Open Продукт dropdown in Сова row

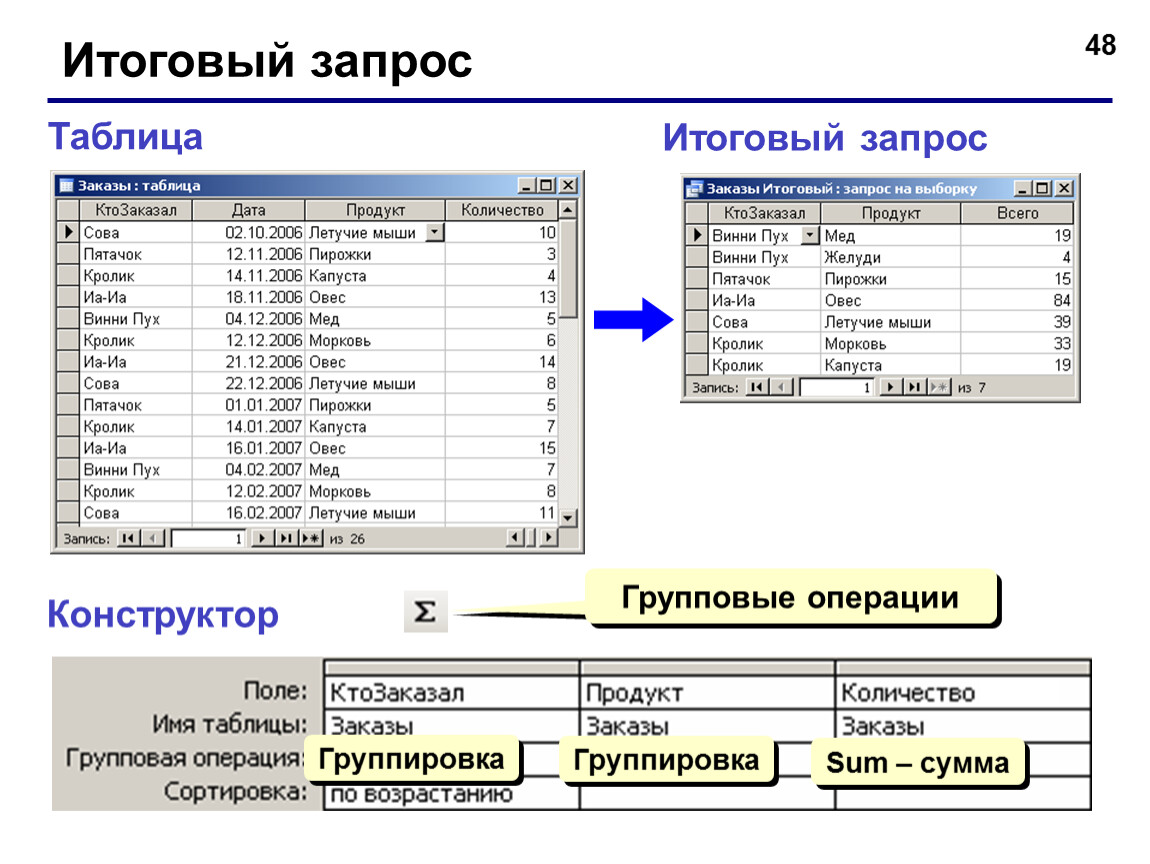(435, 233)
